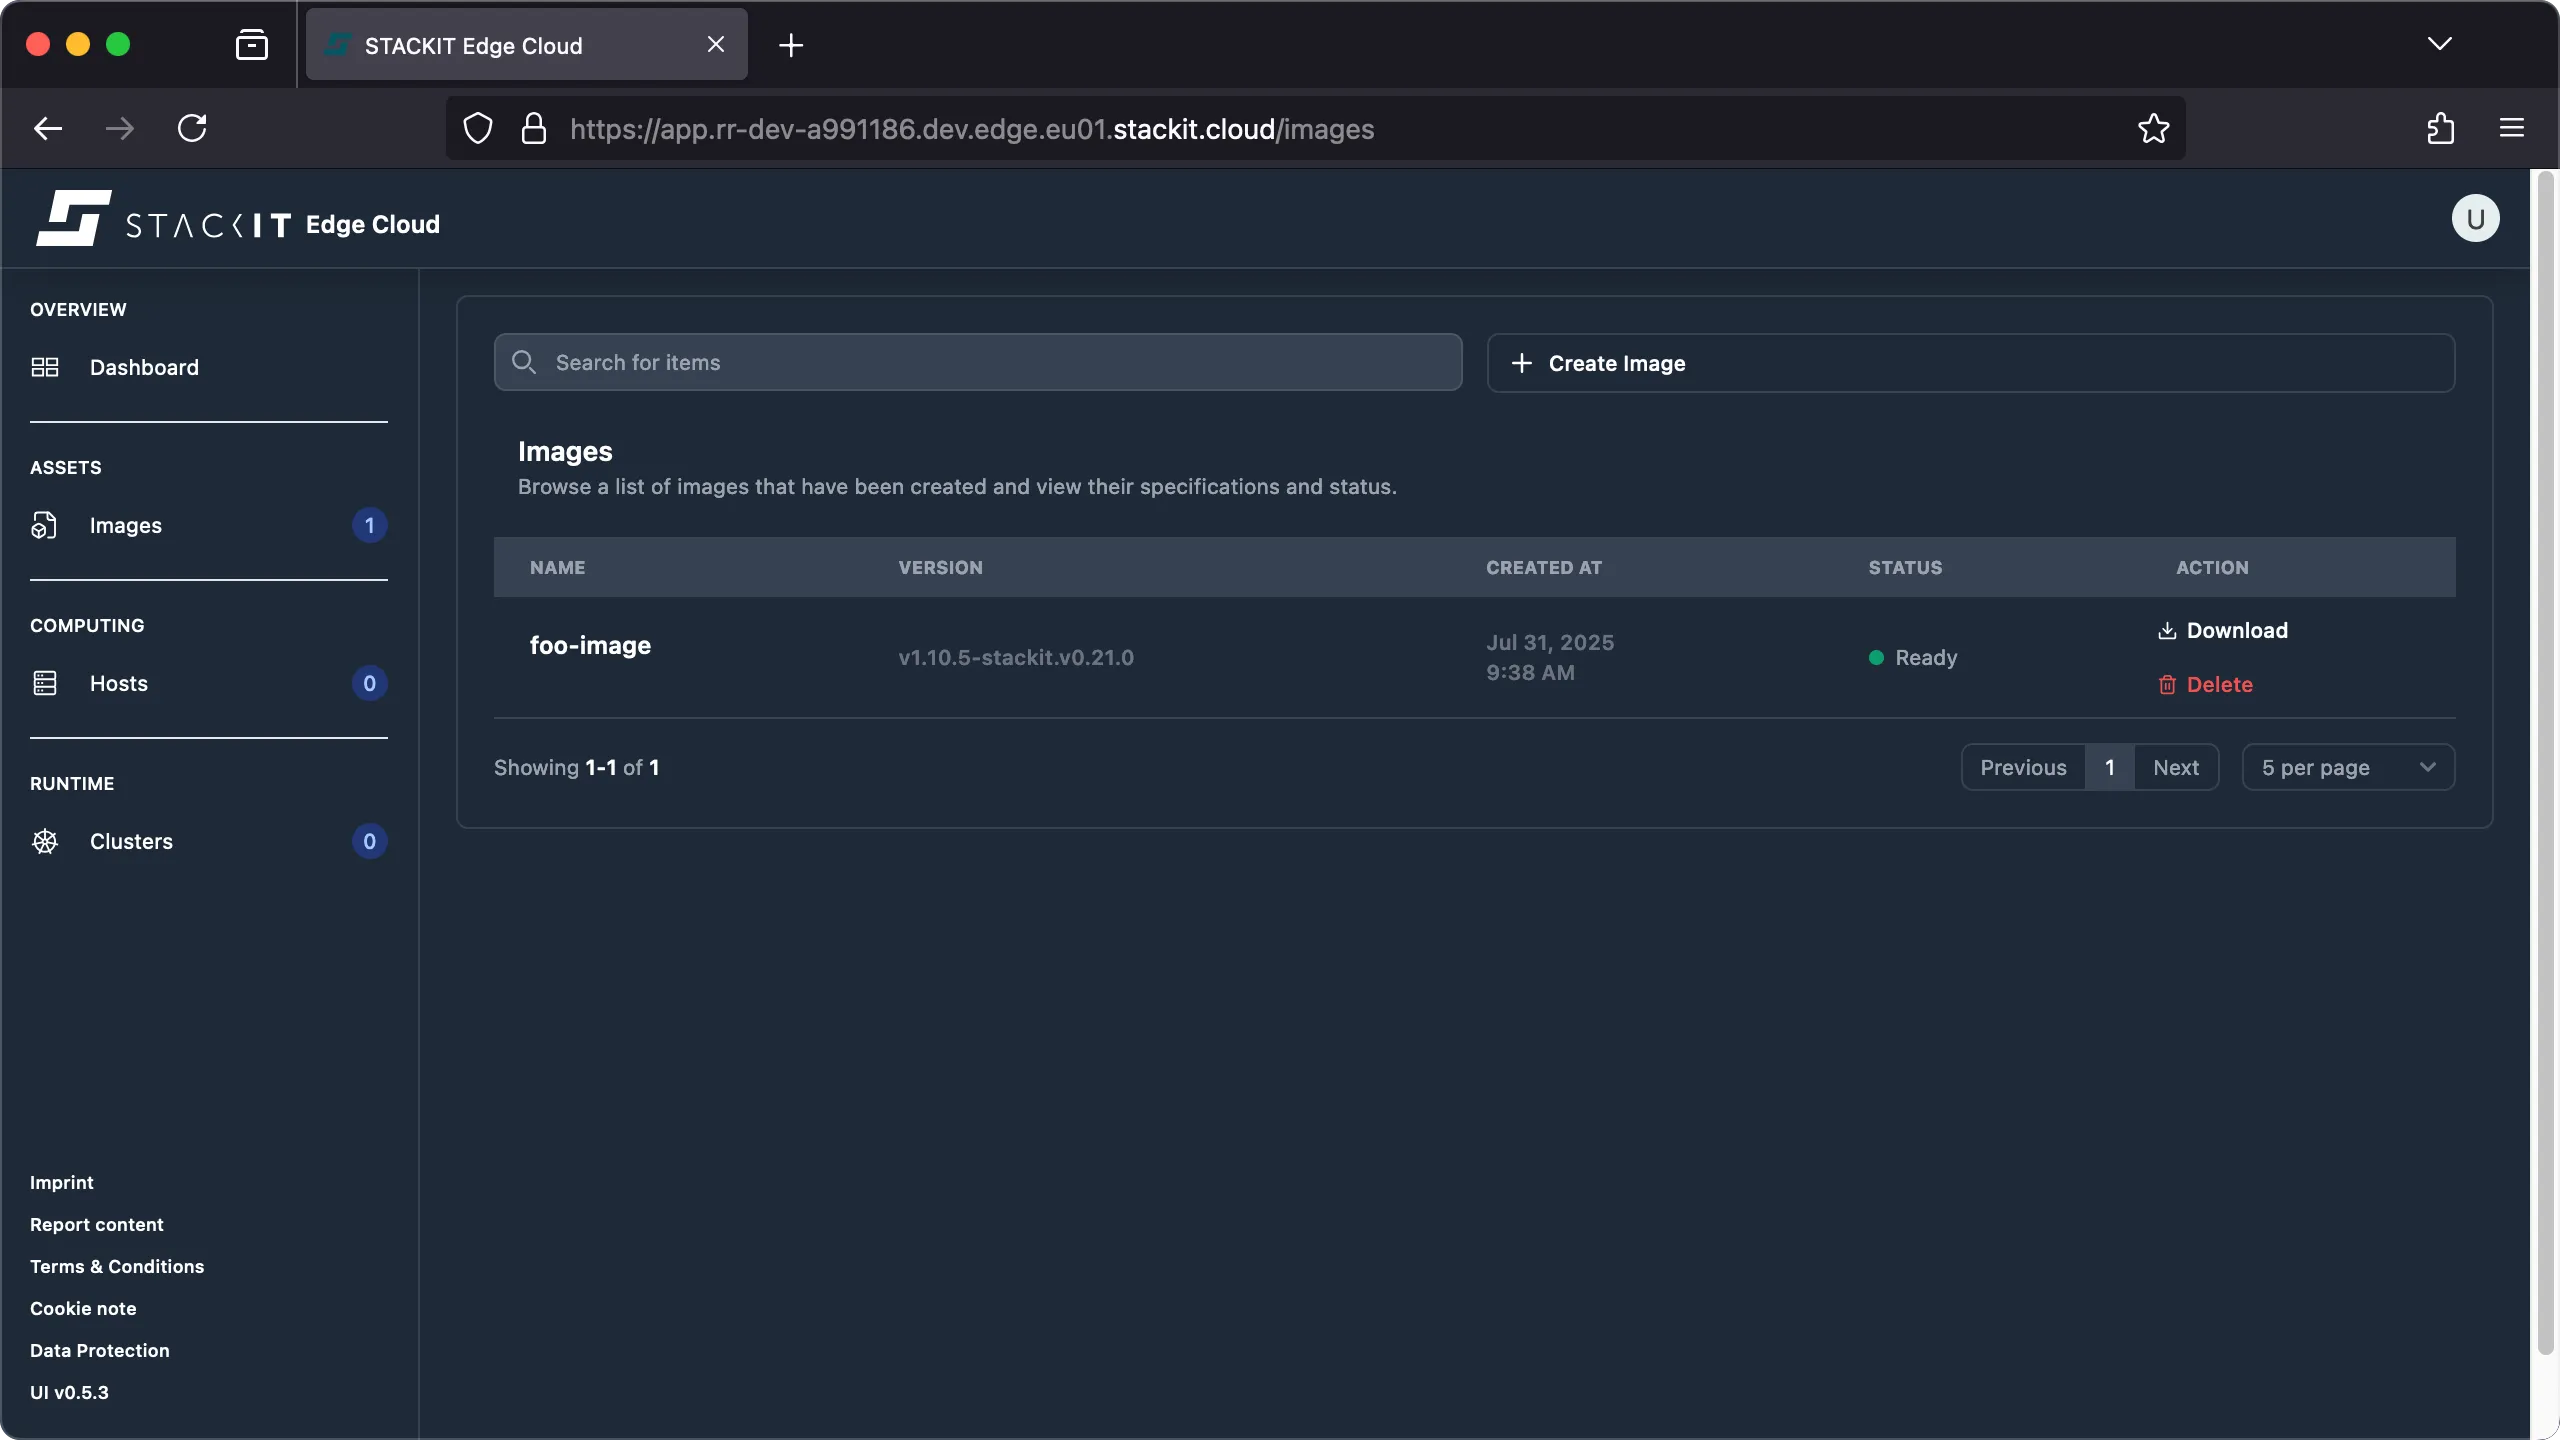This screenshot has height=1440, width=2560.
Task: Open the 5 per page dropdown
Action: [x=2345, y=767]
